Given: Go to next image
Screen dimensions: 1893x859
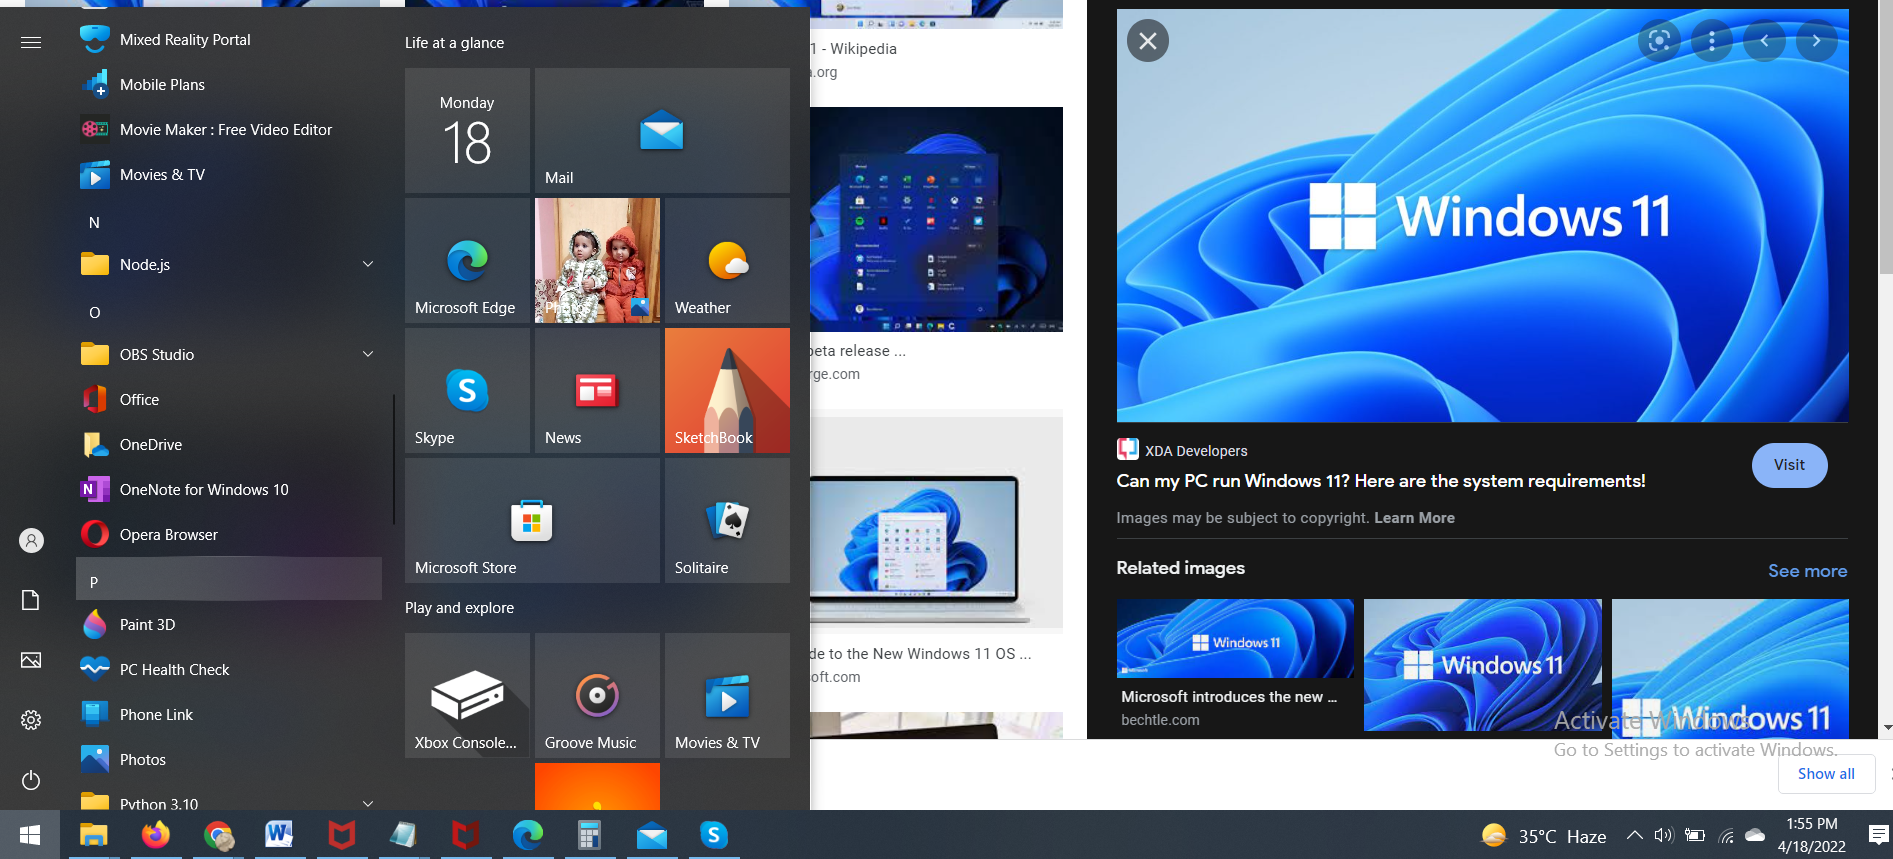Looking at the screenshot, I should coord(1816,41).
